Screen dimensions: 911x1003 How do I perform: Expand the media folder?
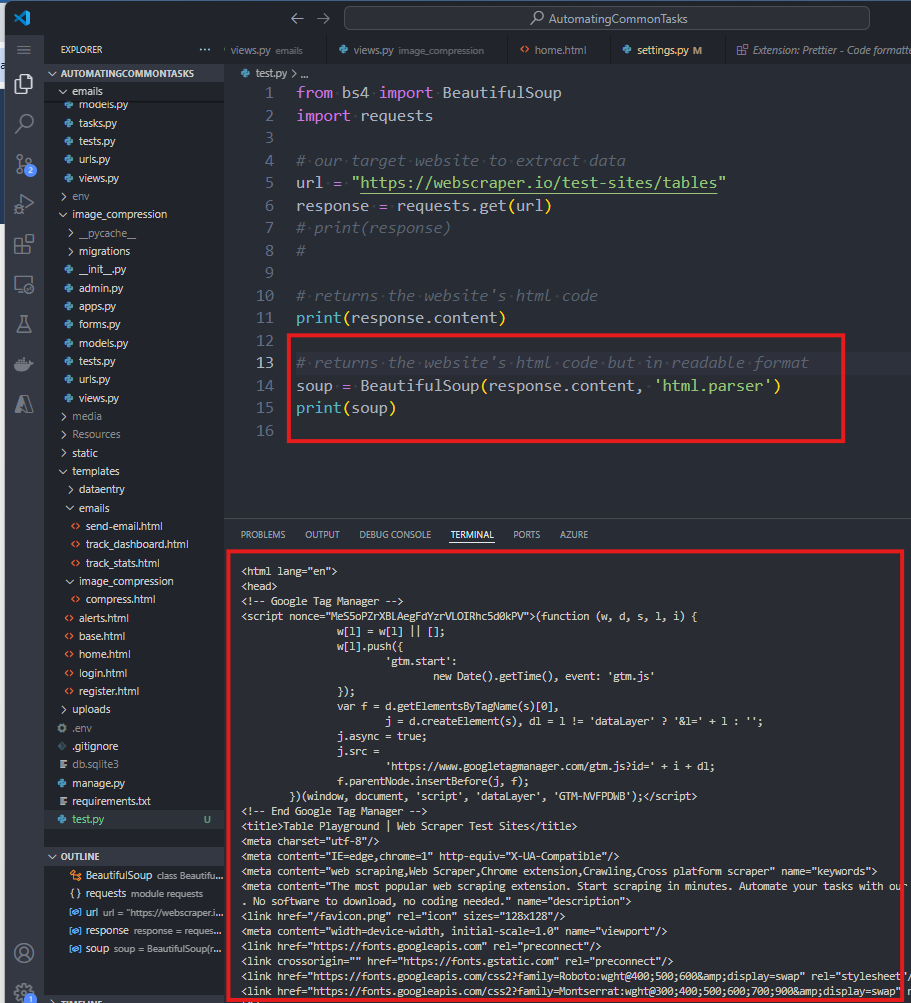[x=134, y=416]
